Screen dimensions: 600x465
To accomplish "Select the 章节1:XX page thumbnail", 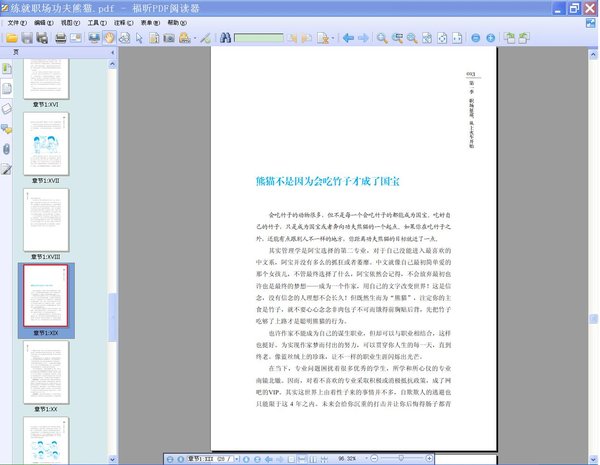I will pos(46,372).
